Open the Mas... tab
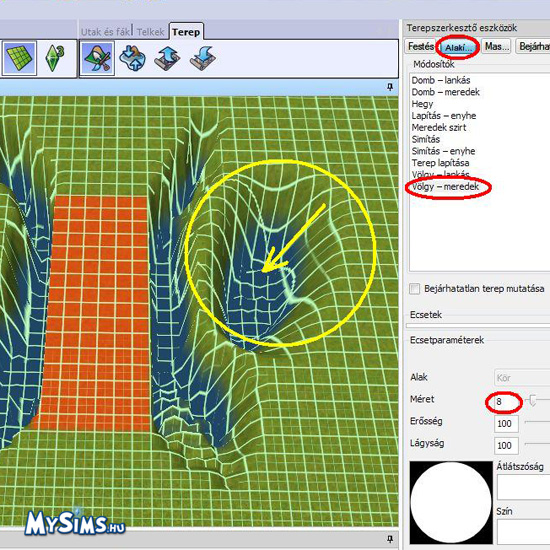 click(497, 46)
